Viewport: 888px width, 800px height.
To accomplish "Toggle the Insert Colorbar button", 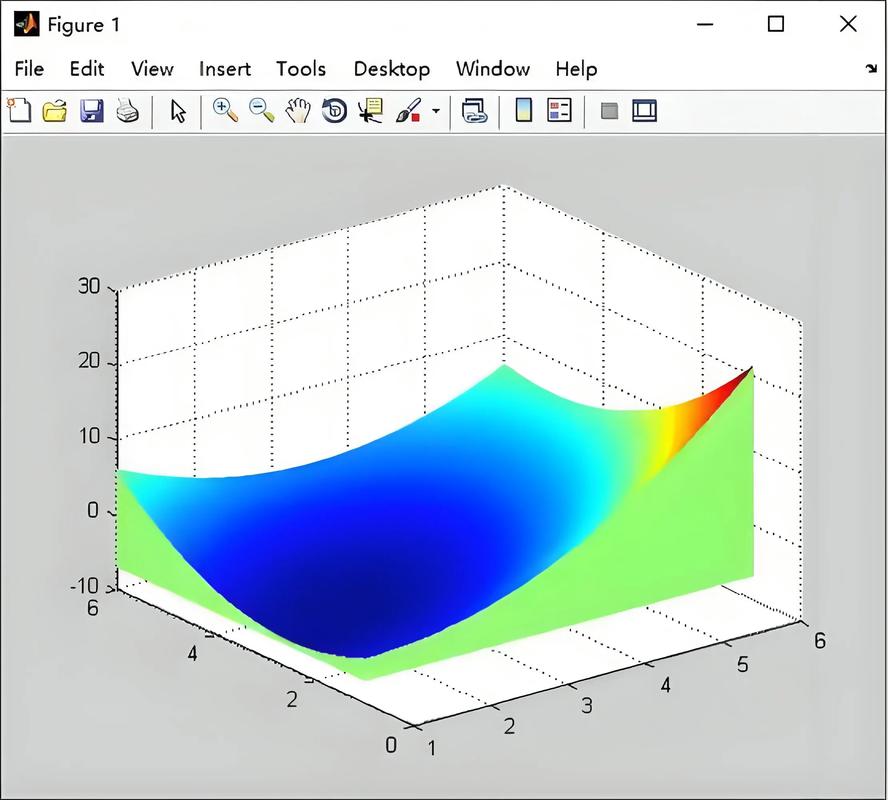I will coord(523,111).
